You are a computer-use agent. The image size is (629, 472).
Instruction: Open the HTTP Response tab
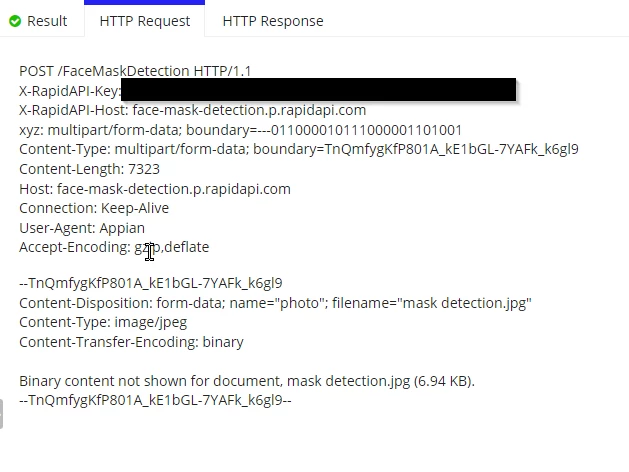pos(273,21)
